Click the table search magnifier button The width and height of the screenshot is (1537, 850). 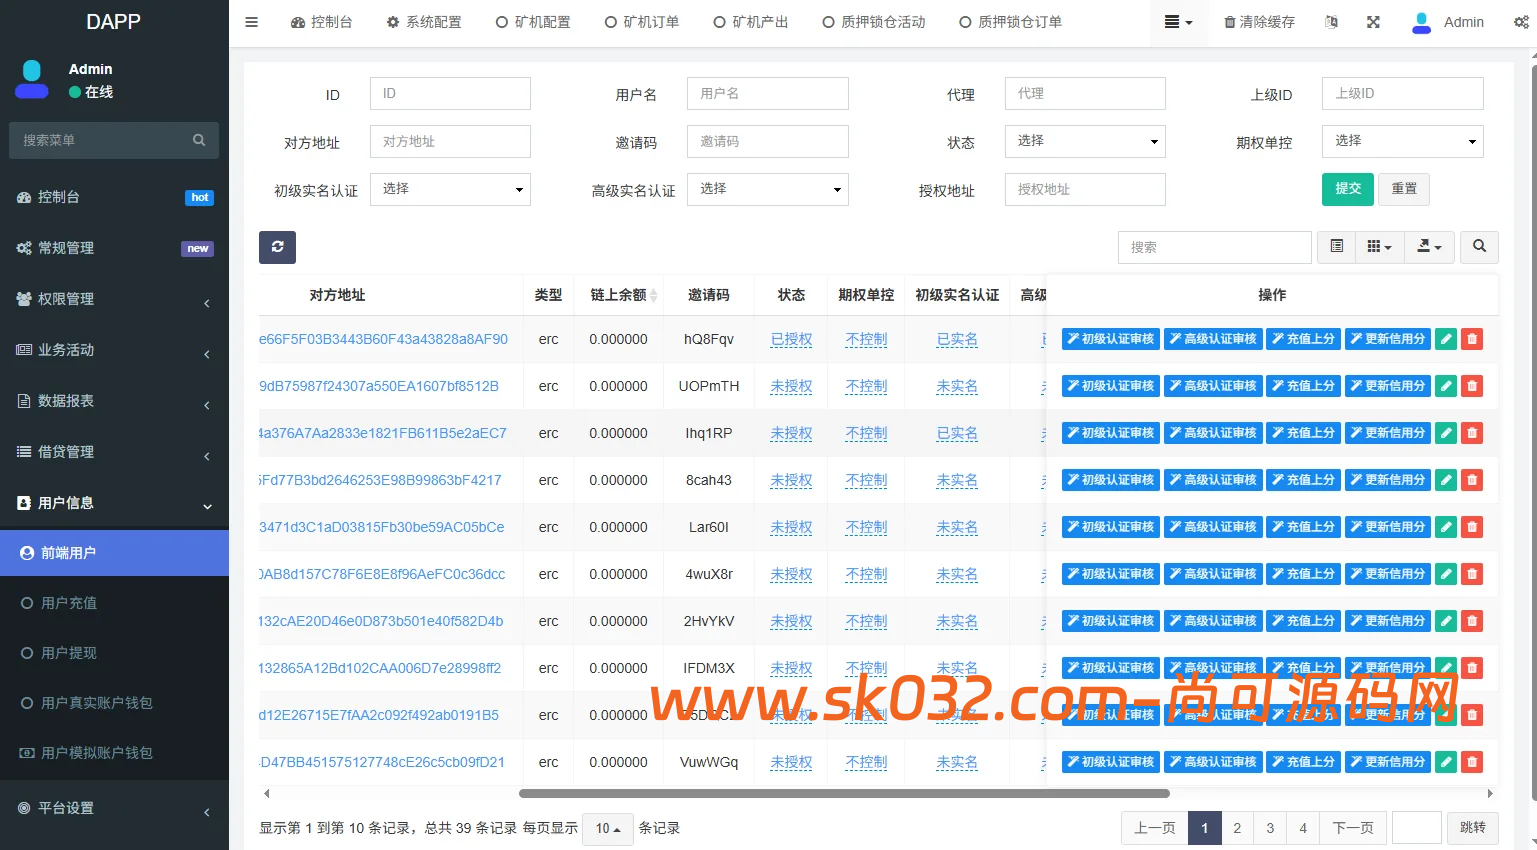(x=1479, y=246)
